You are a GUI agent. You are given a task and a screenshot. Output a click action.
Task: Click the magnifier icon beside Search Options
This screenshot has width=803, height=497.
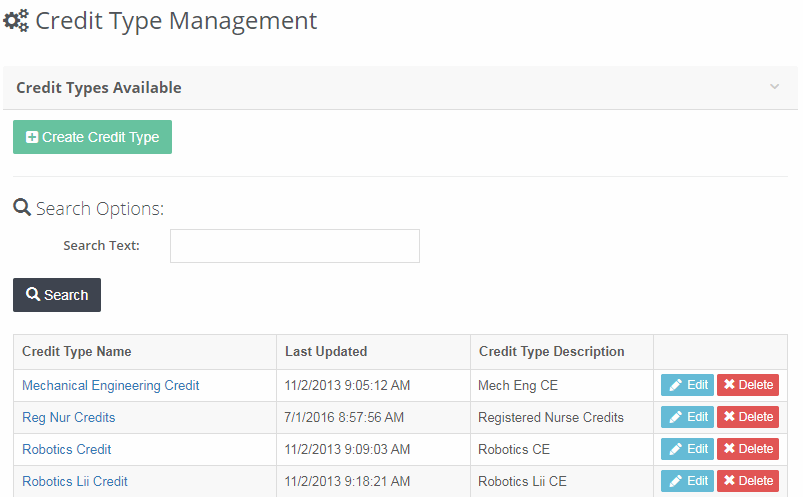point(22,208)
